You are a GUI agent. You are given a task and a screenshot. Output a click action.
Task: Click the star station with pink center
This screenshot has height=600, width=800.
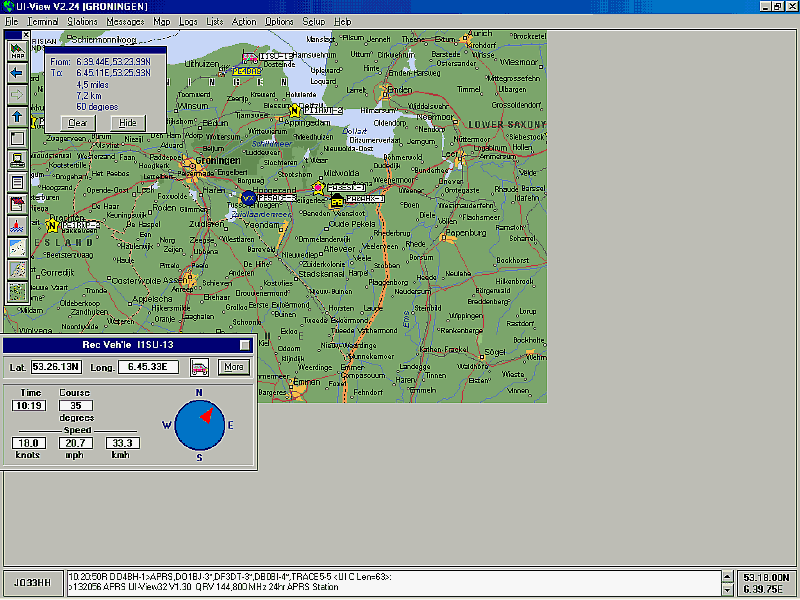(x=318, y=188)
